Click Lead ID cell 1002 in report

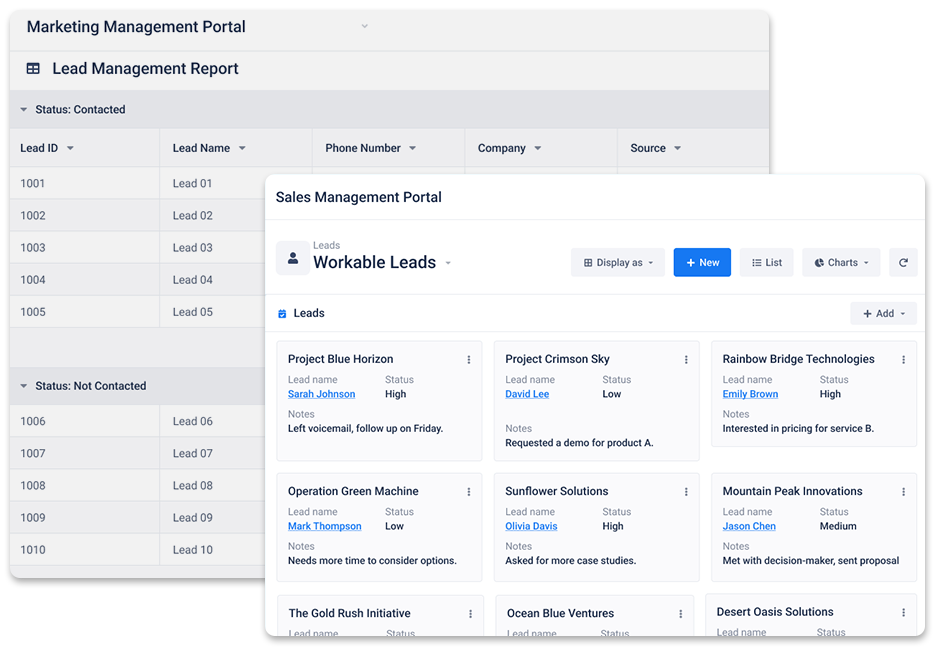(x=85, y=216)
